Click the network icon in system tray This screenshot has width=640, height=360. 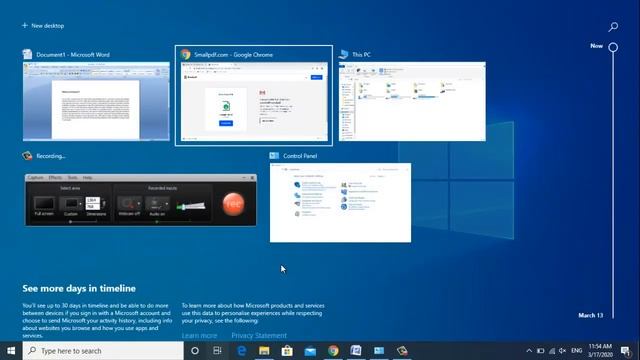(552, 351)
